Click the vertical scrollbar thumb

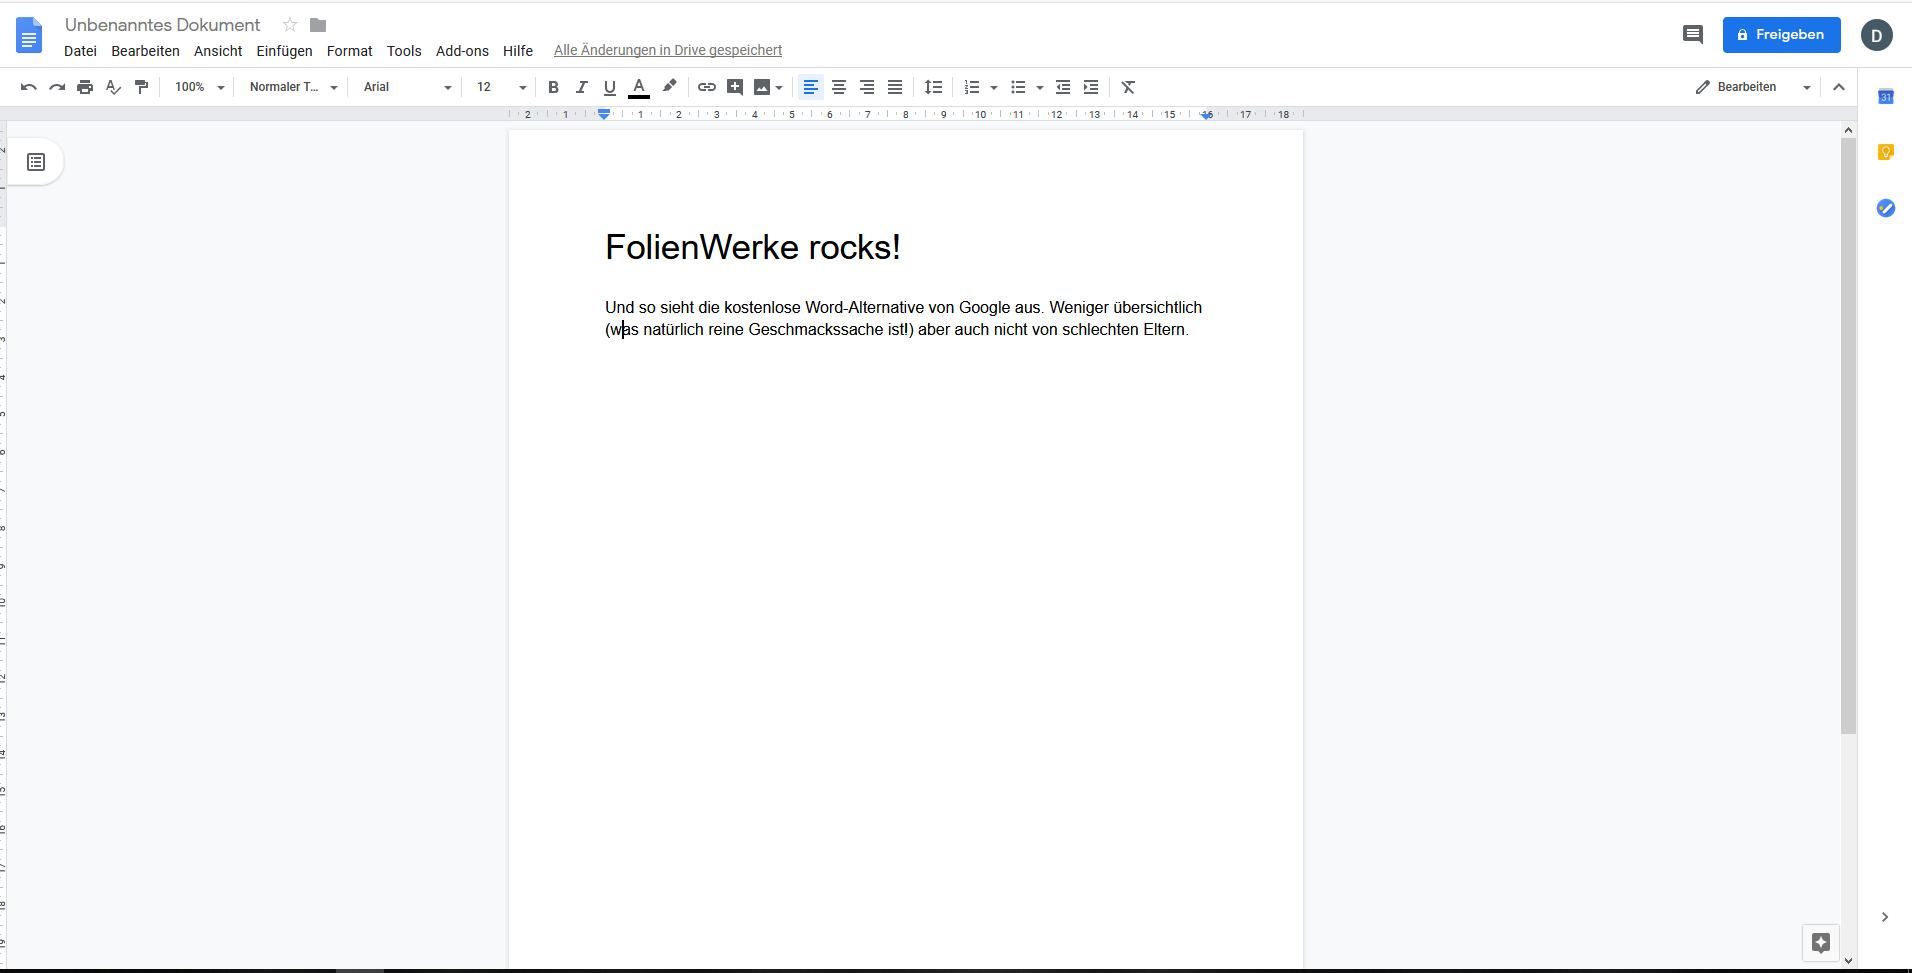[1848, 436]
